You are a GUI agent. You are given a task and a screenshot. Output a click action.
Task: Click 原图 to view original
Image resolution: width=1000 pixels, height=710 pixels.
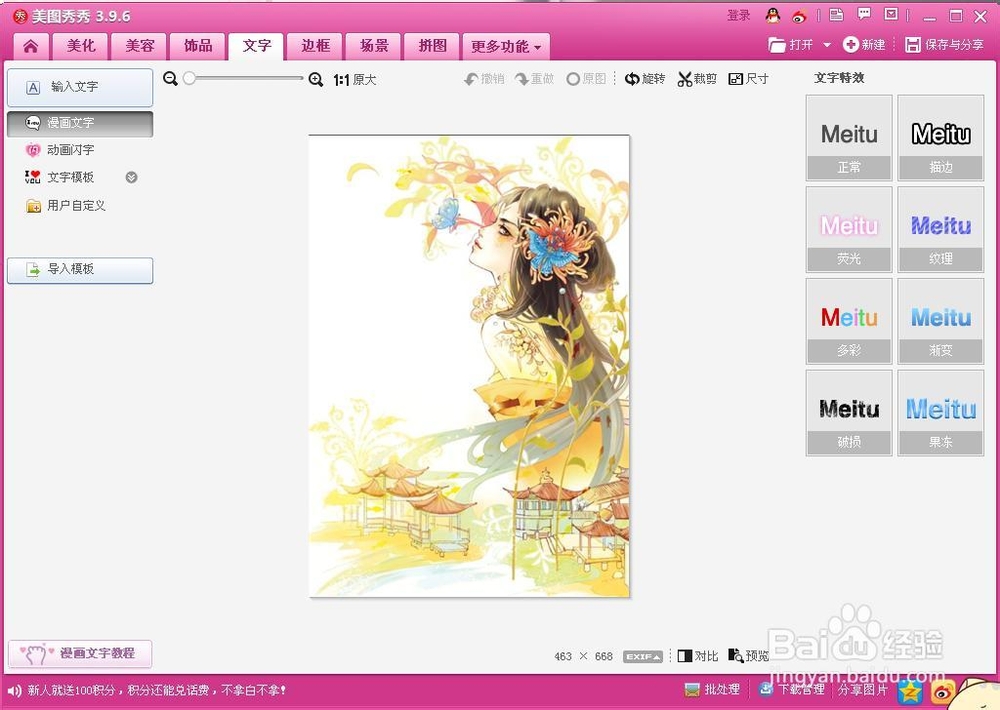pyautogui.click(x=586, y=78)
